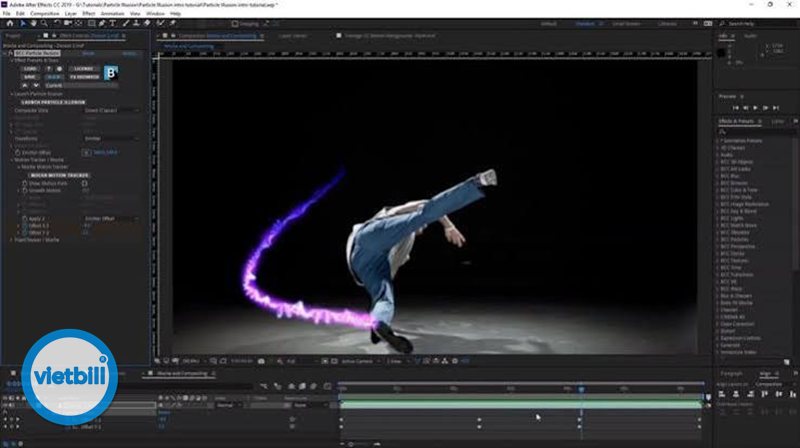Screen dimensions: 800x448
Task: Click the Emitter Offset crosshair point picker
Action: tap(87, 153)
